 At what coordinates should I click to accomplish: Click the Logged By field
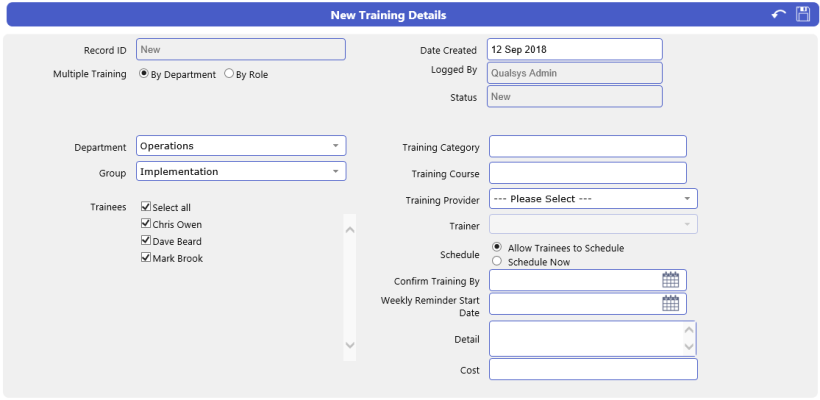575,73
